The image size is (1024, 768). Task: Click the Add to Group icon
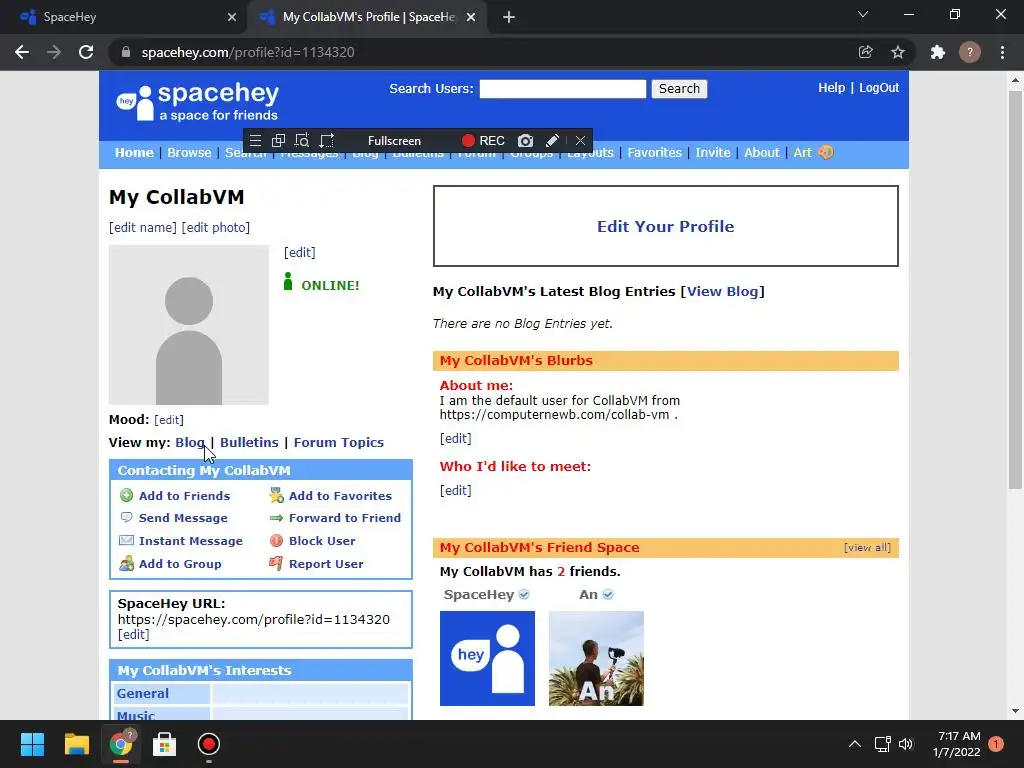(127, 563)
